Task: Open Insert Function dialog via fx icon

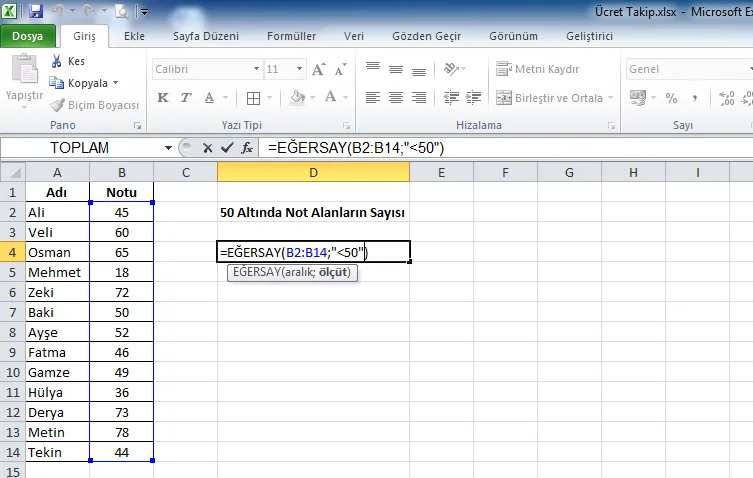Action: click(246, 147)
